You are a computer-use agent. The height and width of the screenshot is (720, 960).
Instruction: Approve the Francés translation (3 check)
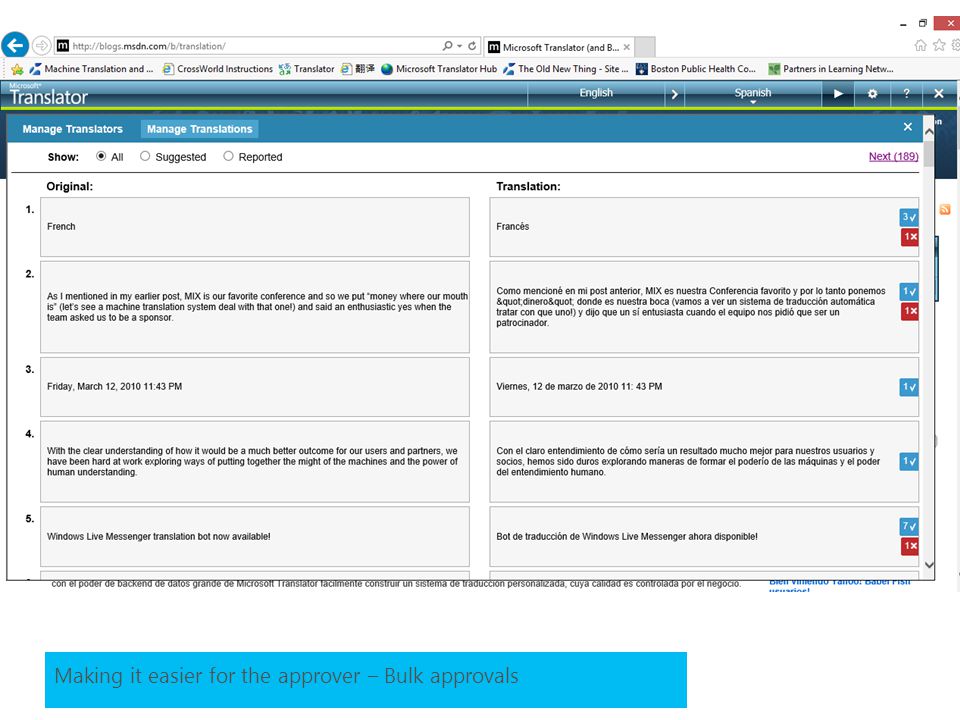(909, 217)
